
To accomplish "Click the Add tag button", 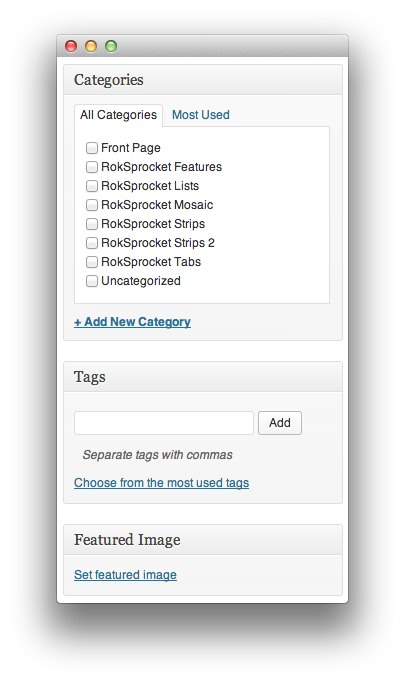I will [280, 423].
